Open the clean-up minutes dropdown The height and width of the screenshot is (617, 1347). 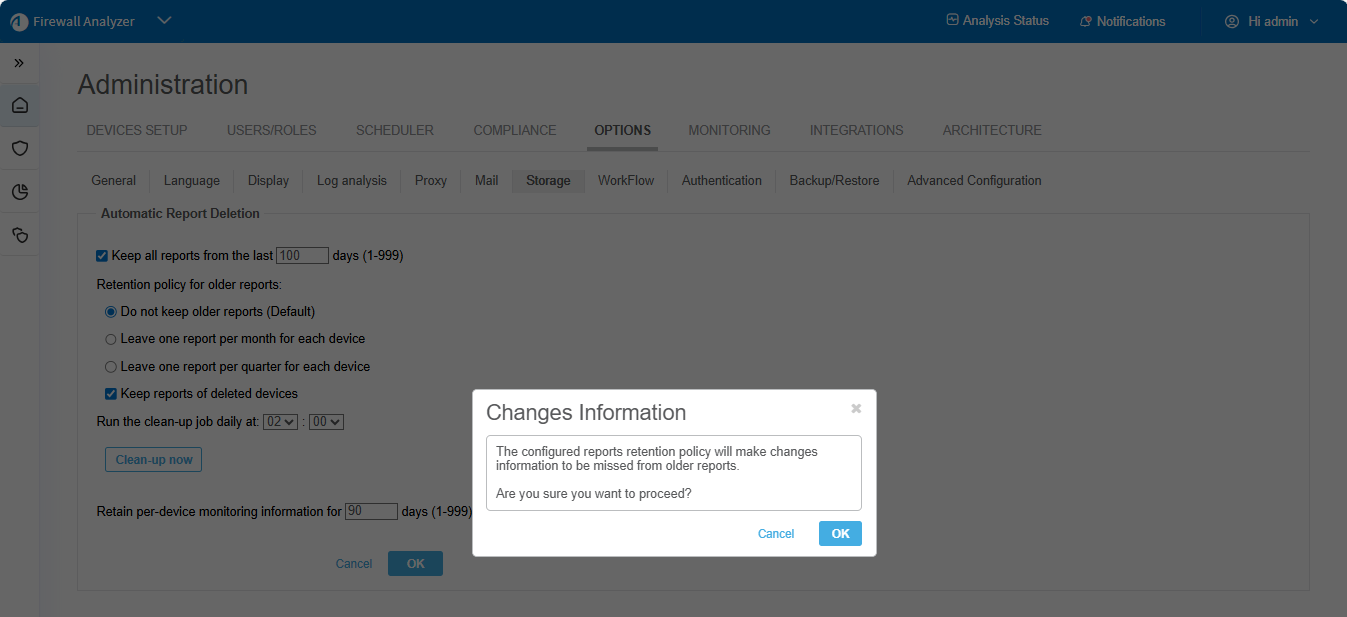[x=326, y=422]
